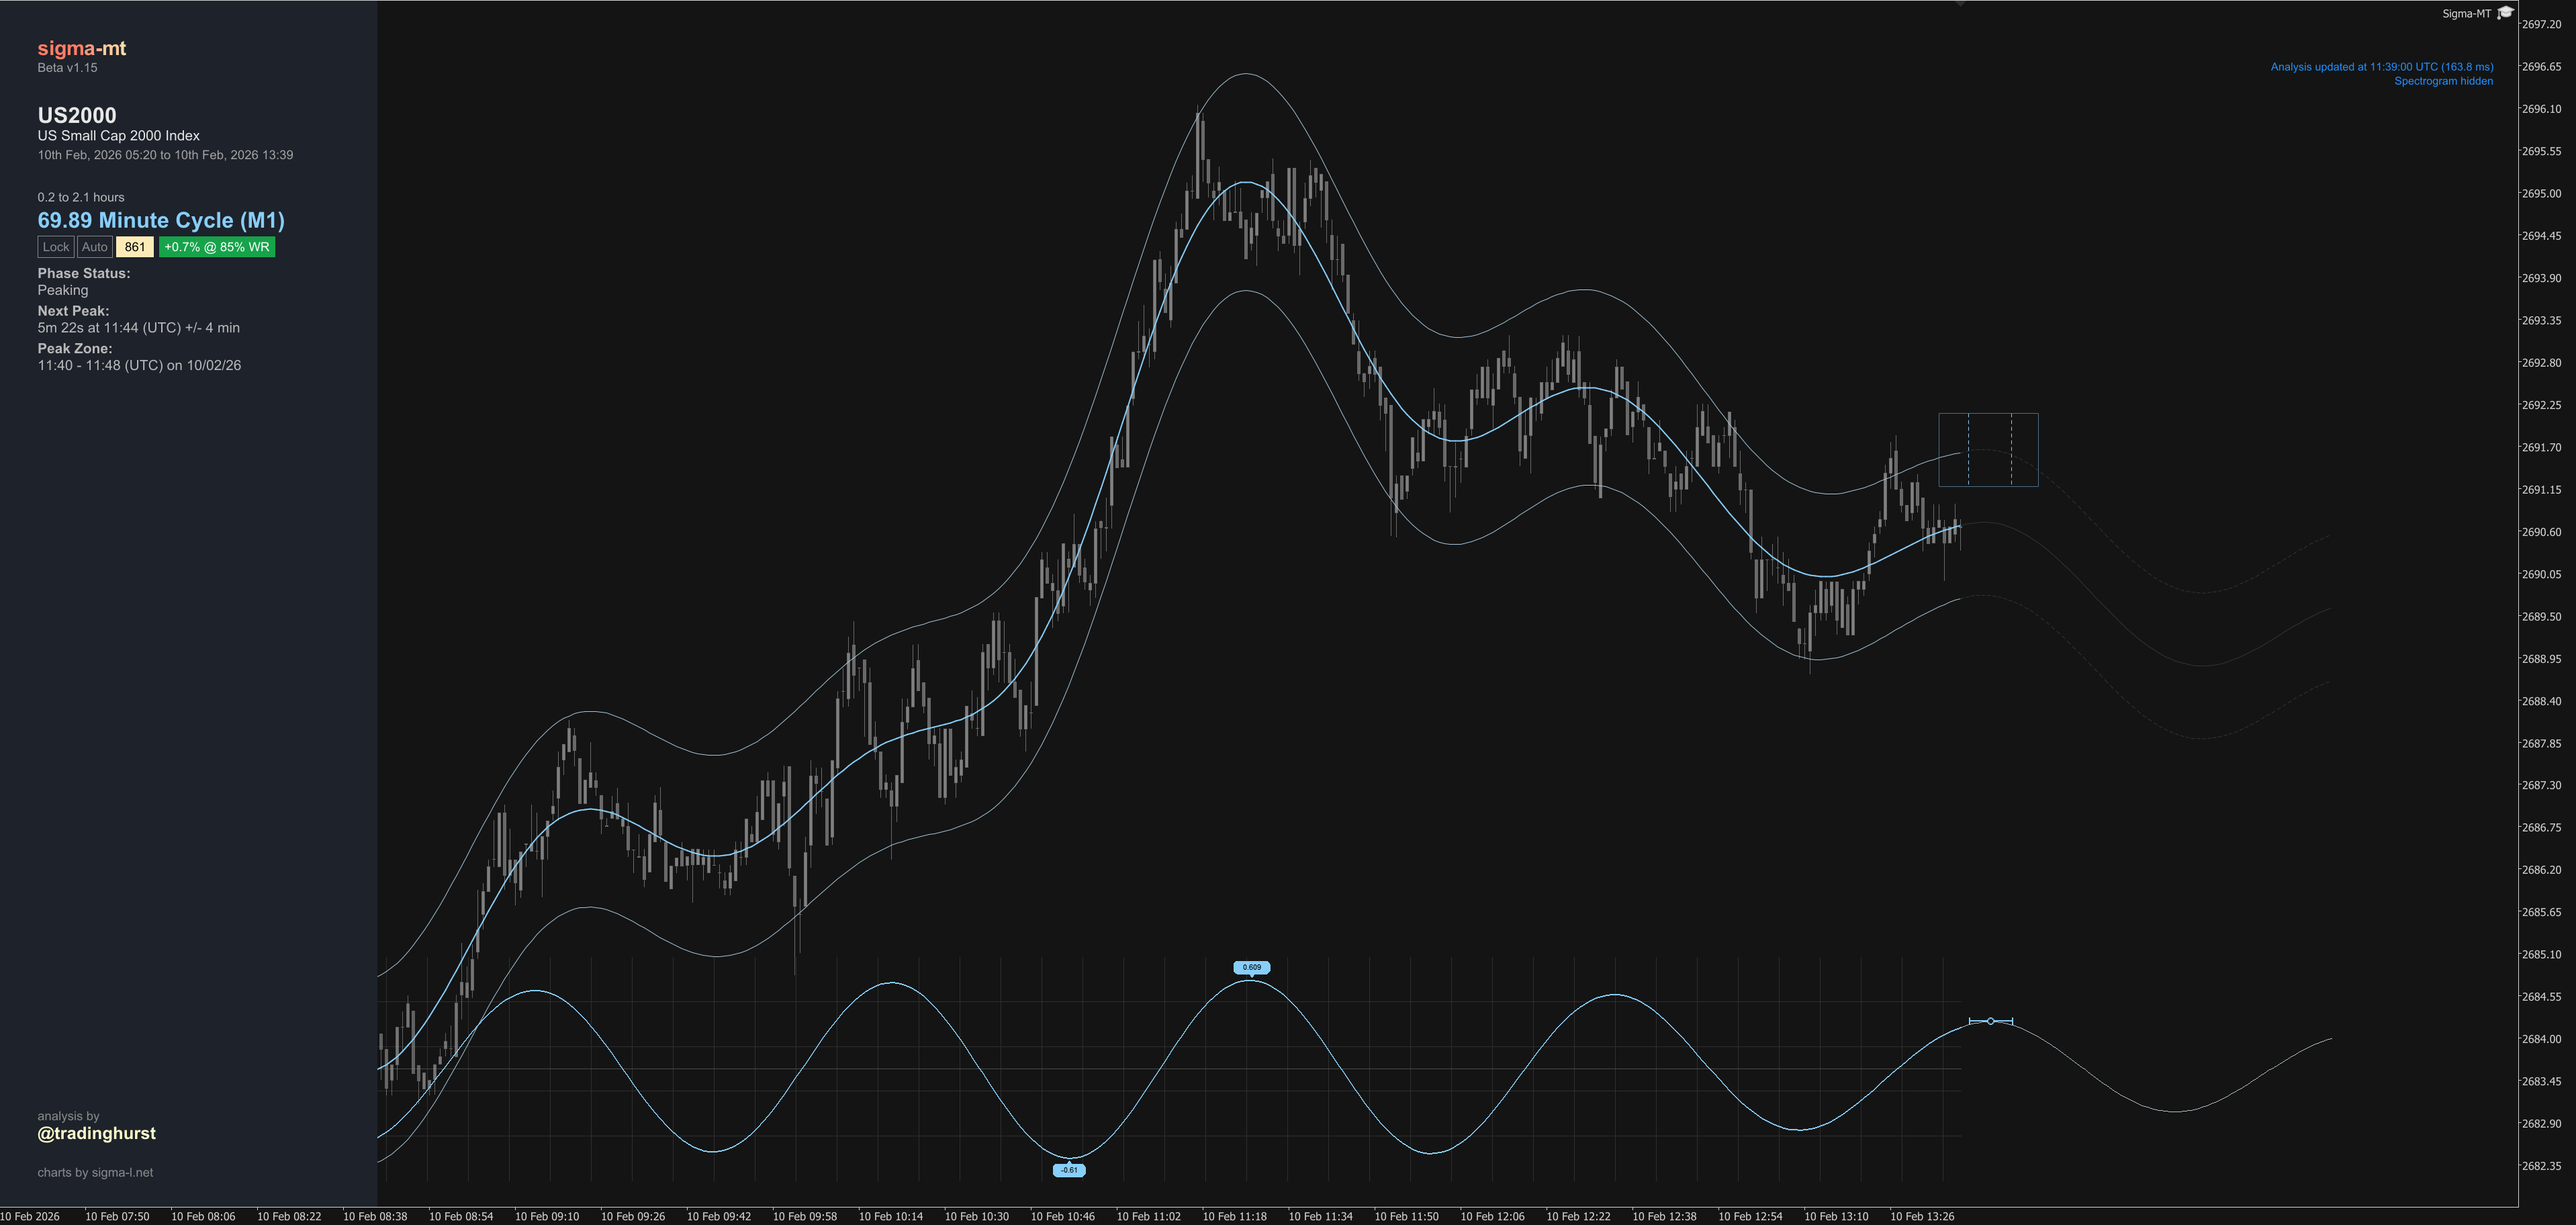This screenshot has width=2576, height=1225.
Task: Toggle the Lock cycle button
Action: pos(56,247)
